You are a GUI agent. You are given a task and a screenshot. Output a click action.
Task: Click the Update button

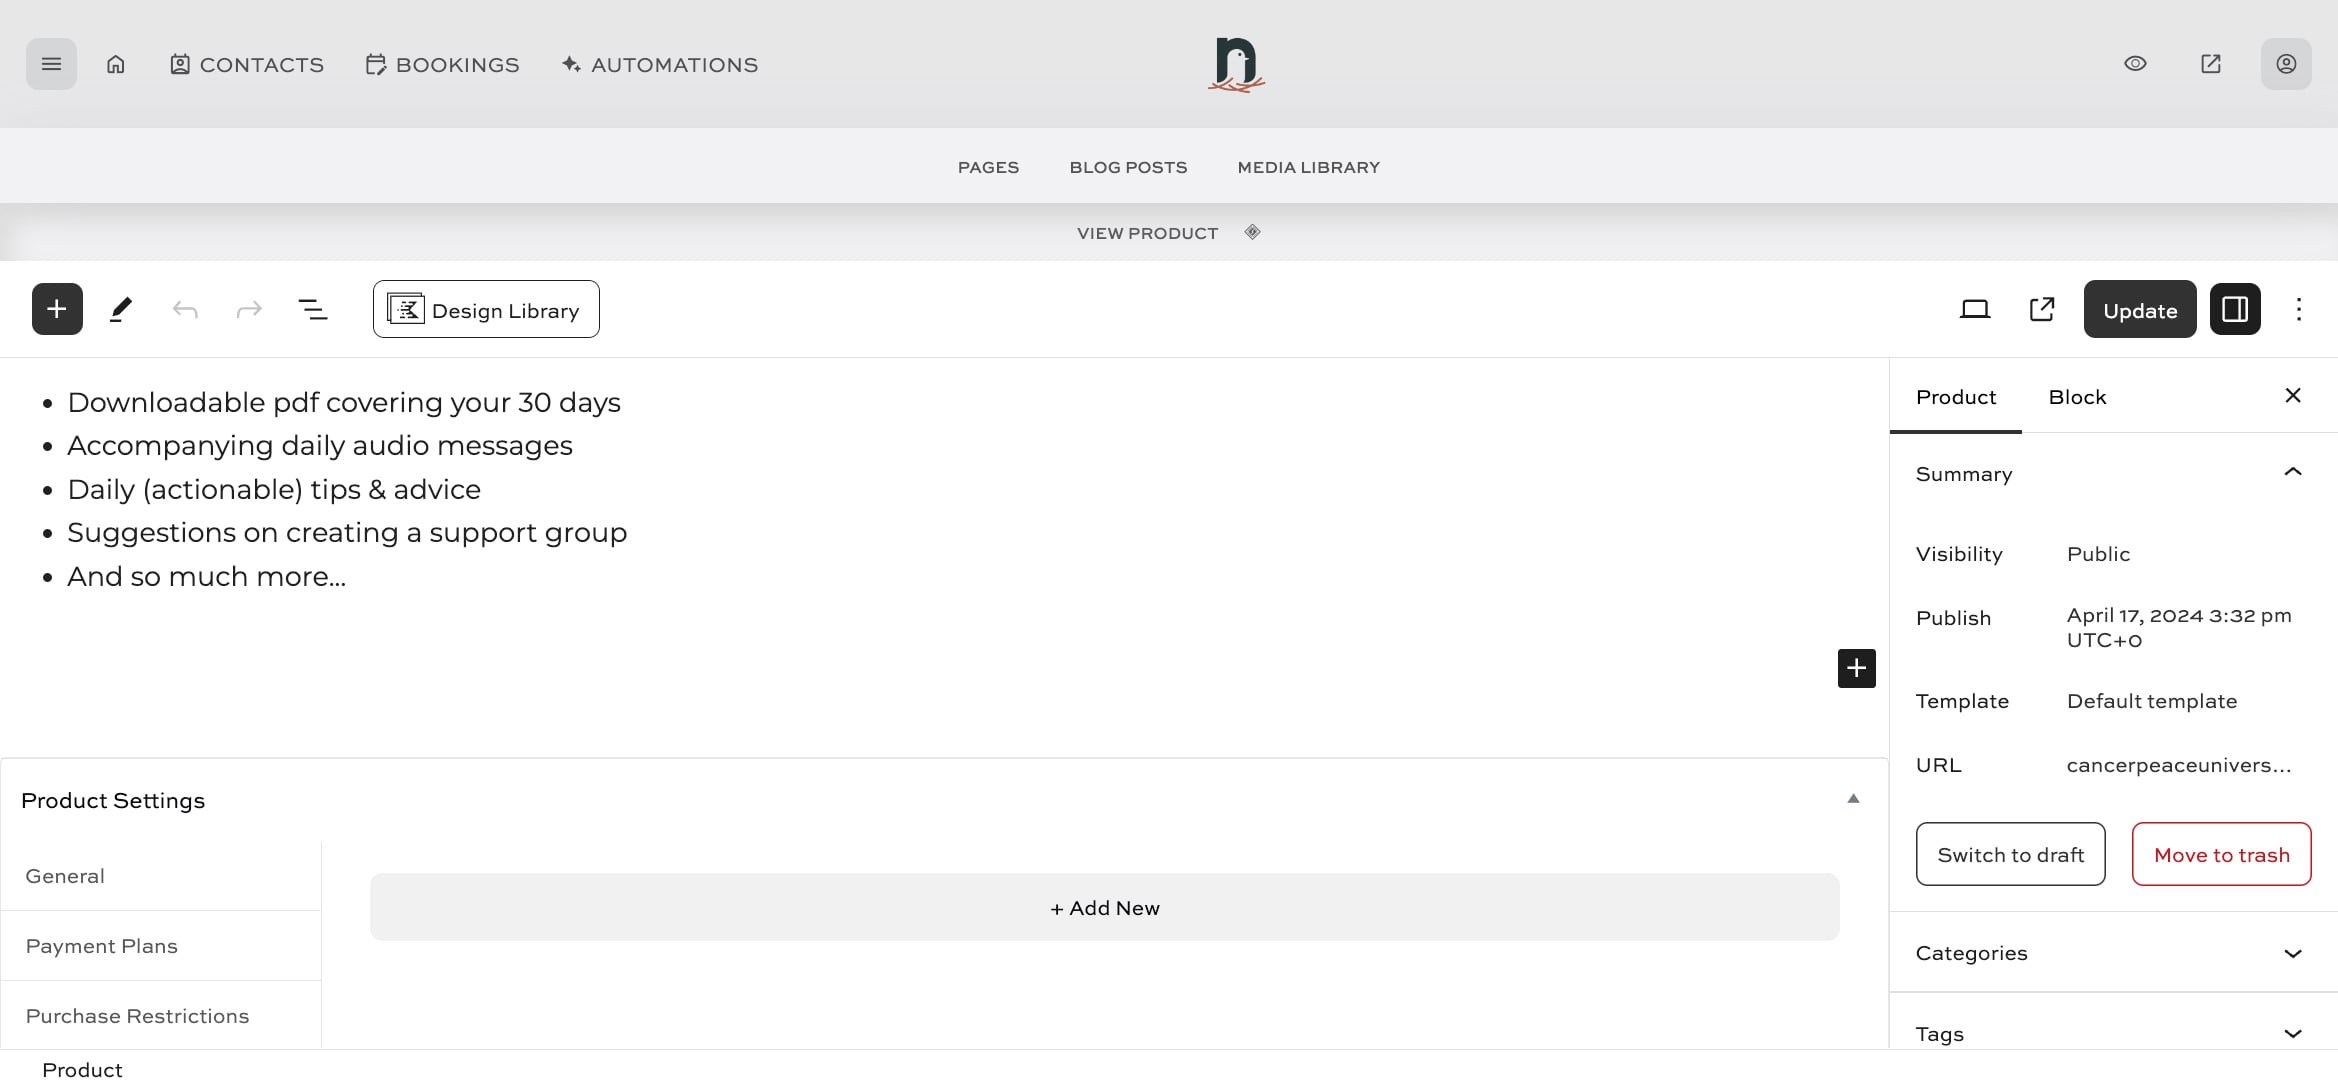pos(2139,310)
